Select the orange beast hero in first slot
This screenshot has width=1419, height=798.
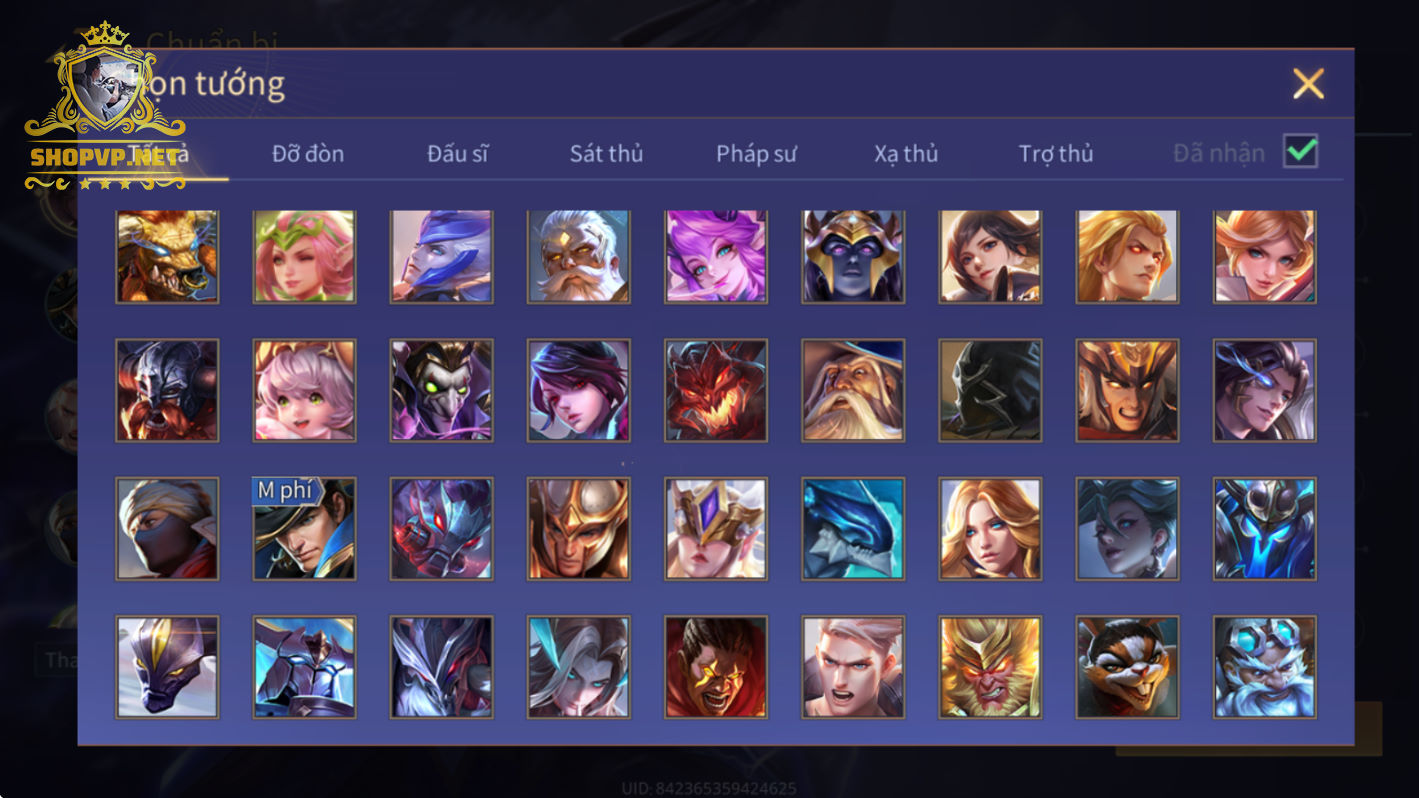(x=167, y=256)
